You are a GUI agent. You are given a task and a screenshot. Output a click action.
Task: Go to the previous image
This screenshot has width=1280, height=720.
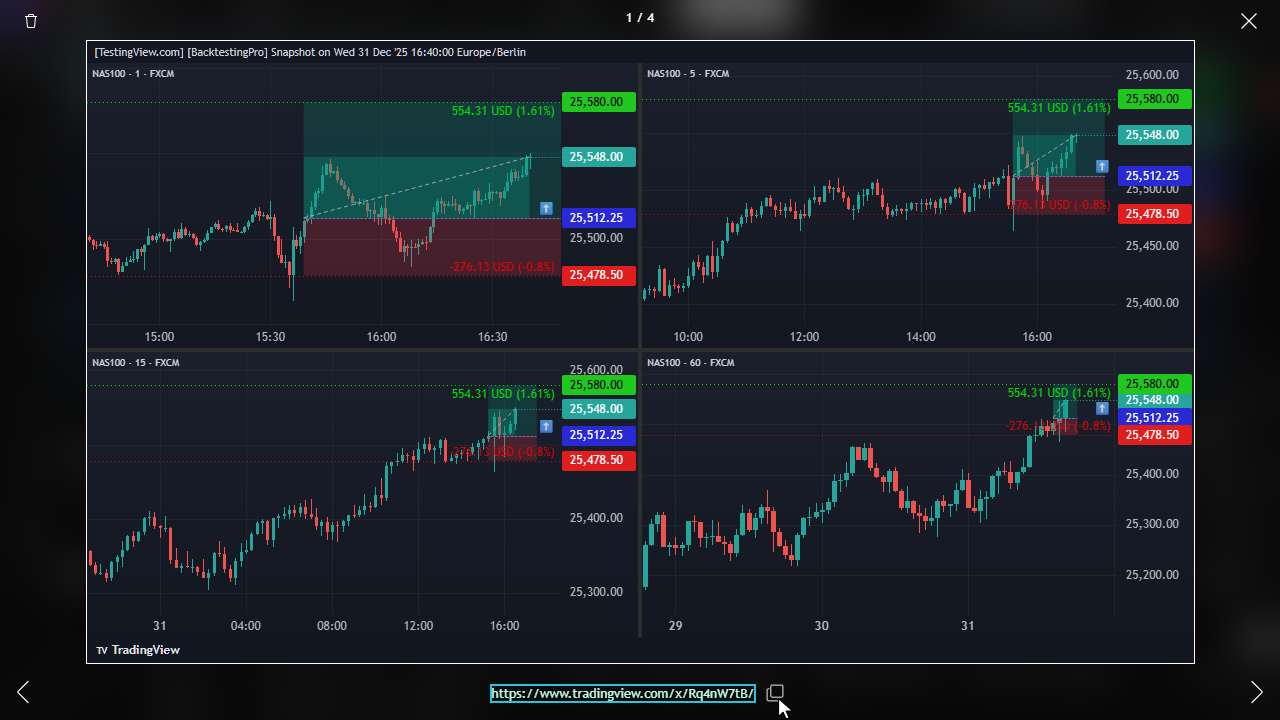[23, 692]
